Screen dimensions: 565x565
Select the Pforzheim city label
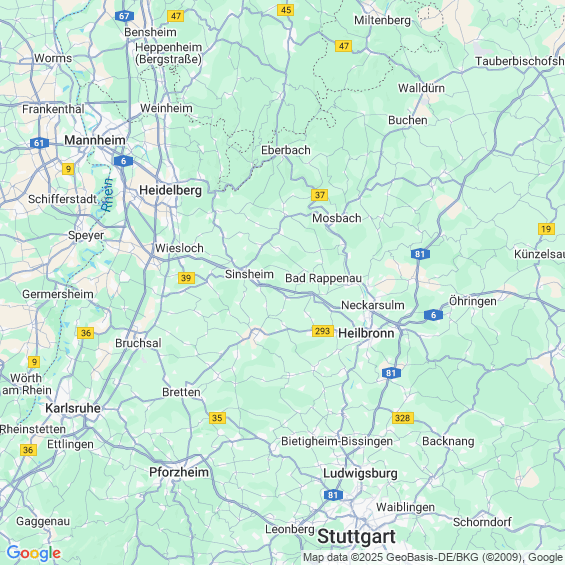click(179, 472)
